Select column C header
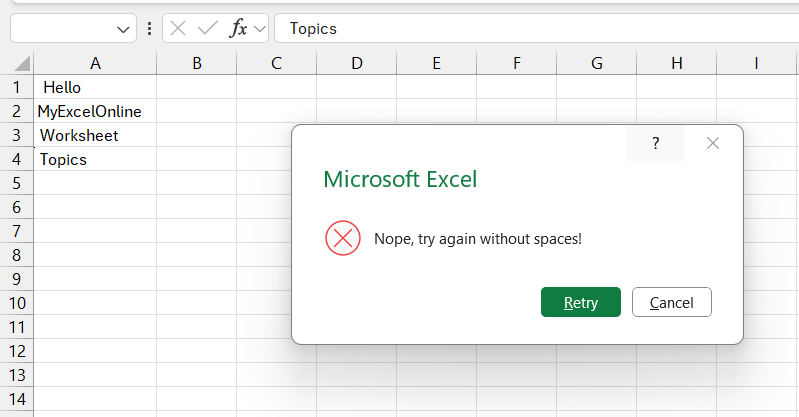 tap(277, 63)
